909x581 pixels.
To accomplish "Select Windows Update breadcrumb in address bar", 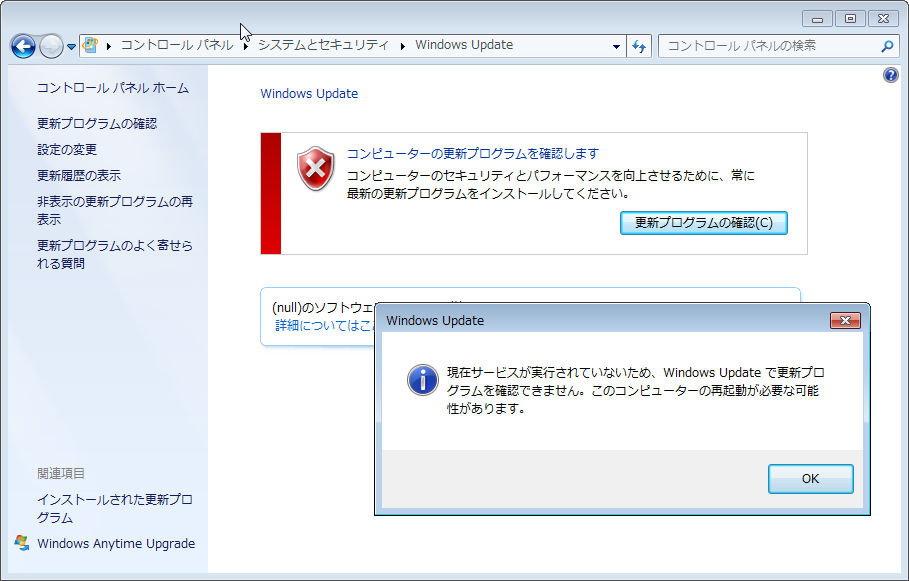I will 464,45.
